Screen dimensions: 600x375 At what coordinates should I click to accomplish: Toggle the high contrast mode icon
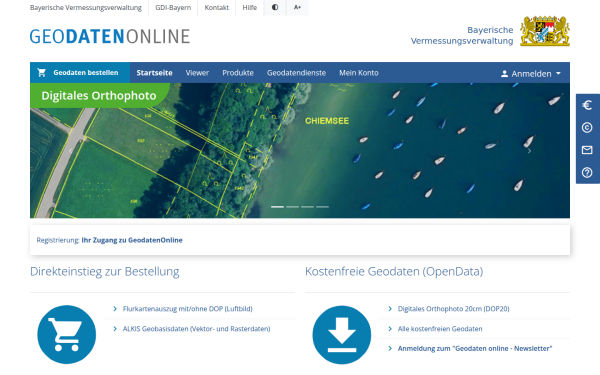point(275,7)
